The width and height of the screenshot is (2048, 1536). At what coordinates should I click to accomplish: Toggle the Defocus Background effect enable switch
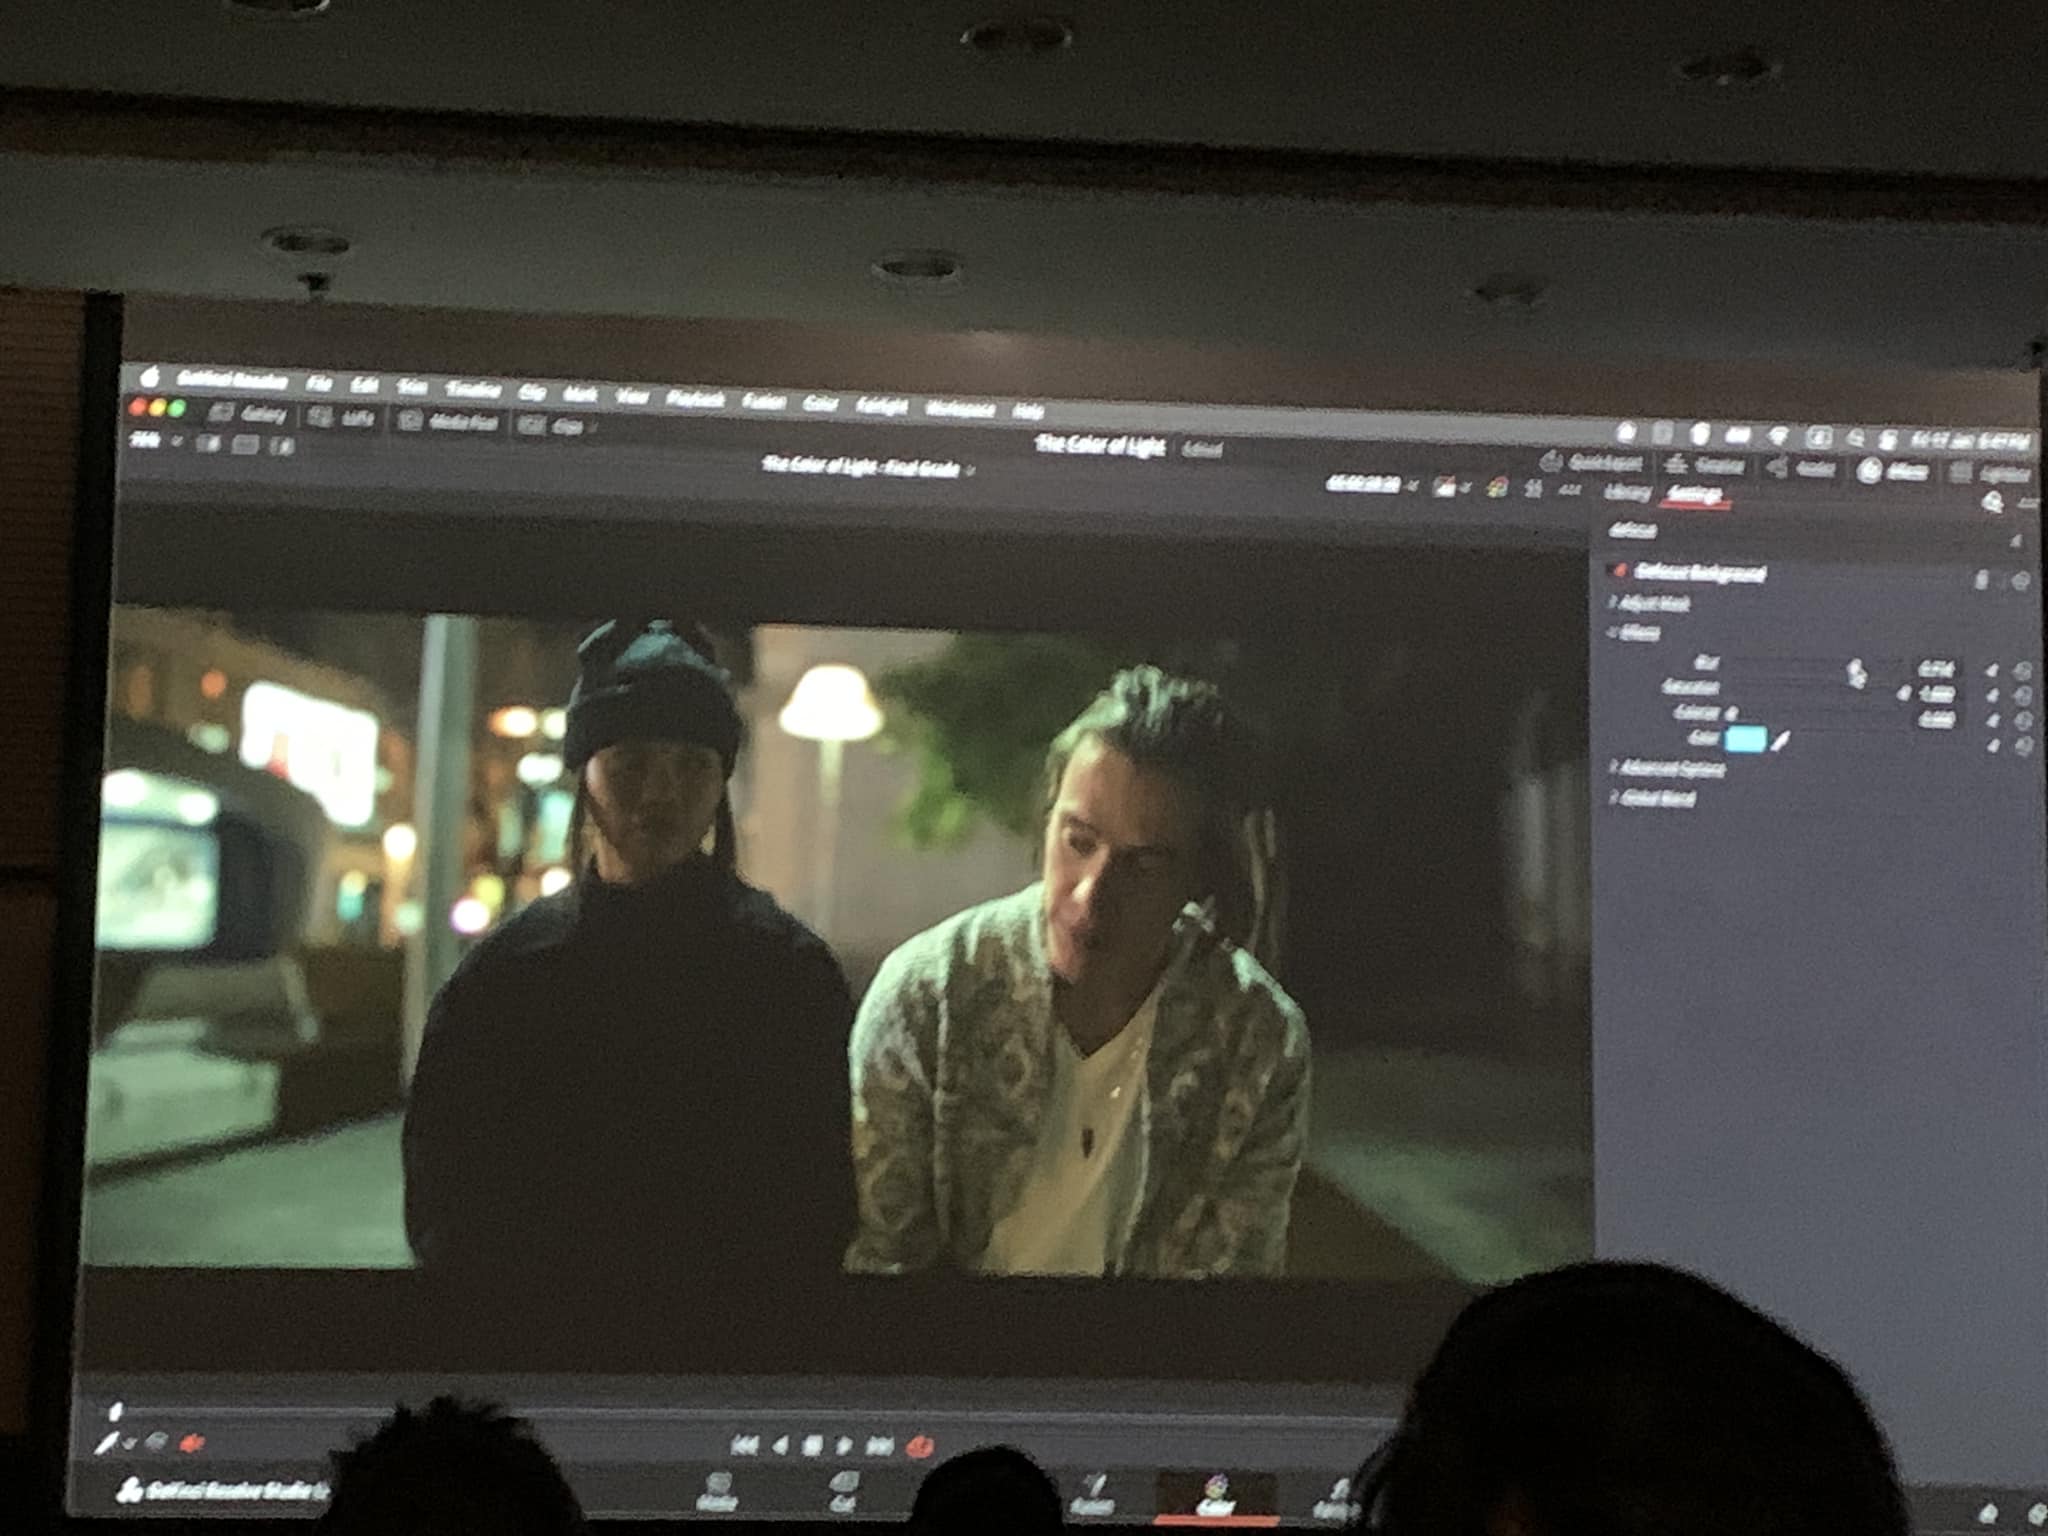tap(1618, 571)
